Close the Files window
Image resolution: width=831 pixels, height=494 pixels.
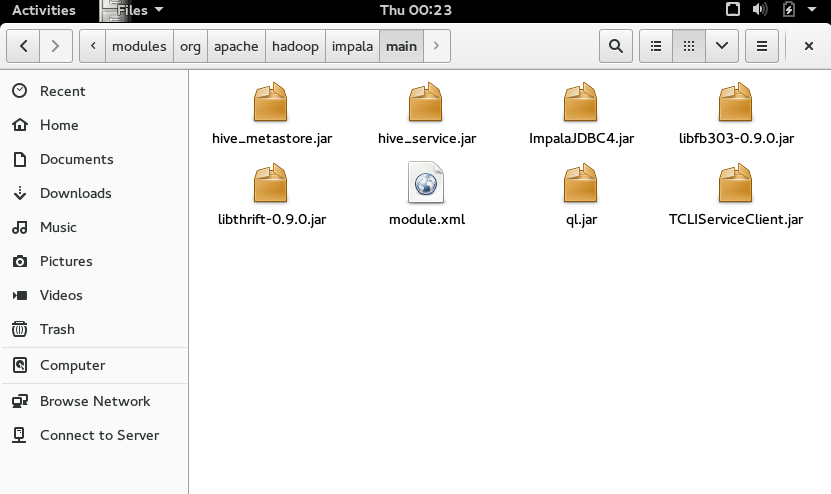click(x=809, y=46)
